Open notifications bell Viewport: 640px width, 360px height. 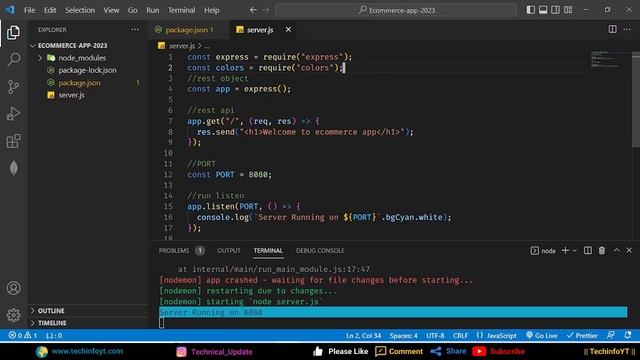point(628,335)
